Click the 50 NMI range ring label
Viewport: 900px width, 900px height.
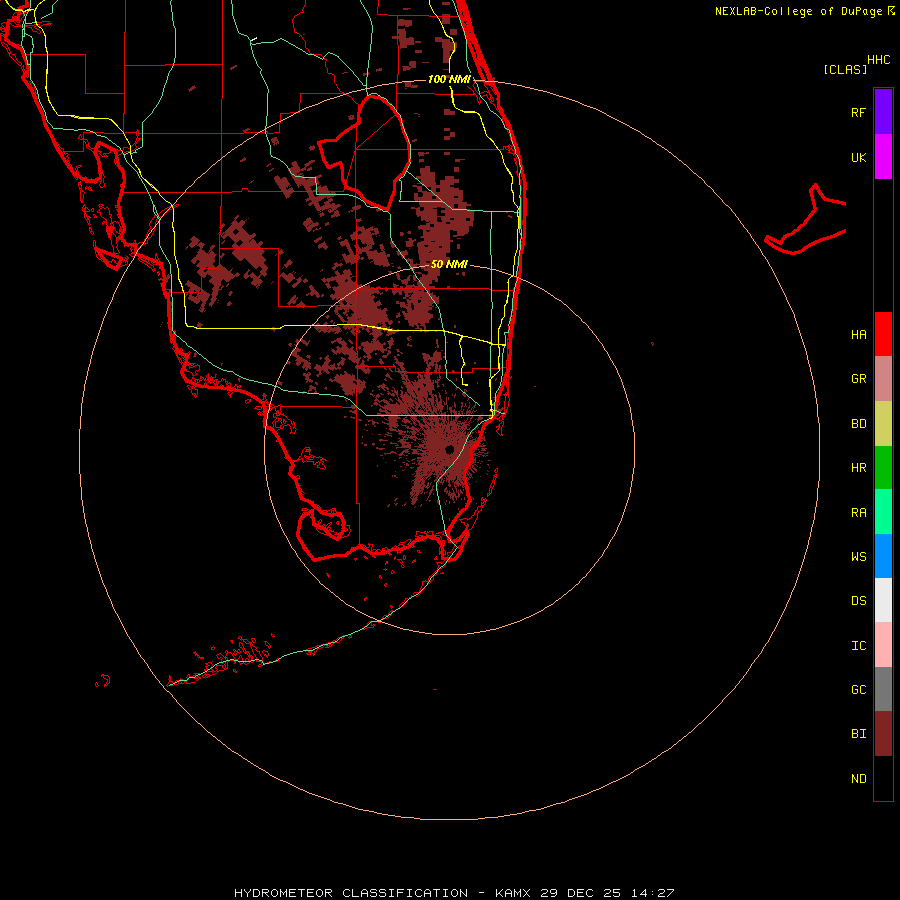[x=449, y=265]
